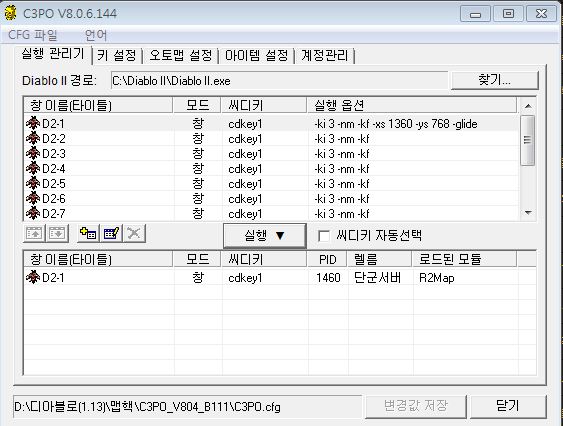Screen dimensions: 563x426
Task: Open the CFG 파일 menu
Action: click(x=32, y=35)
